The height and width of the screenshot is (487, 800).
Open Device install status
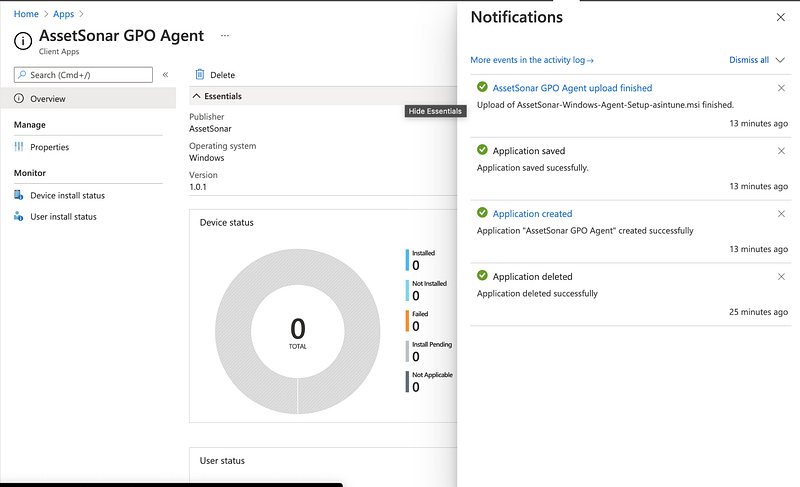67,195
